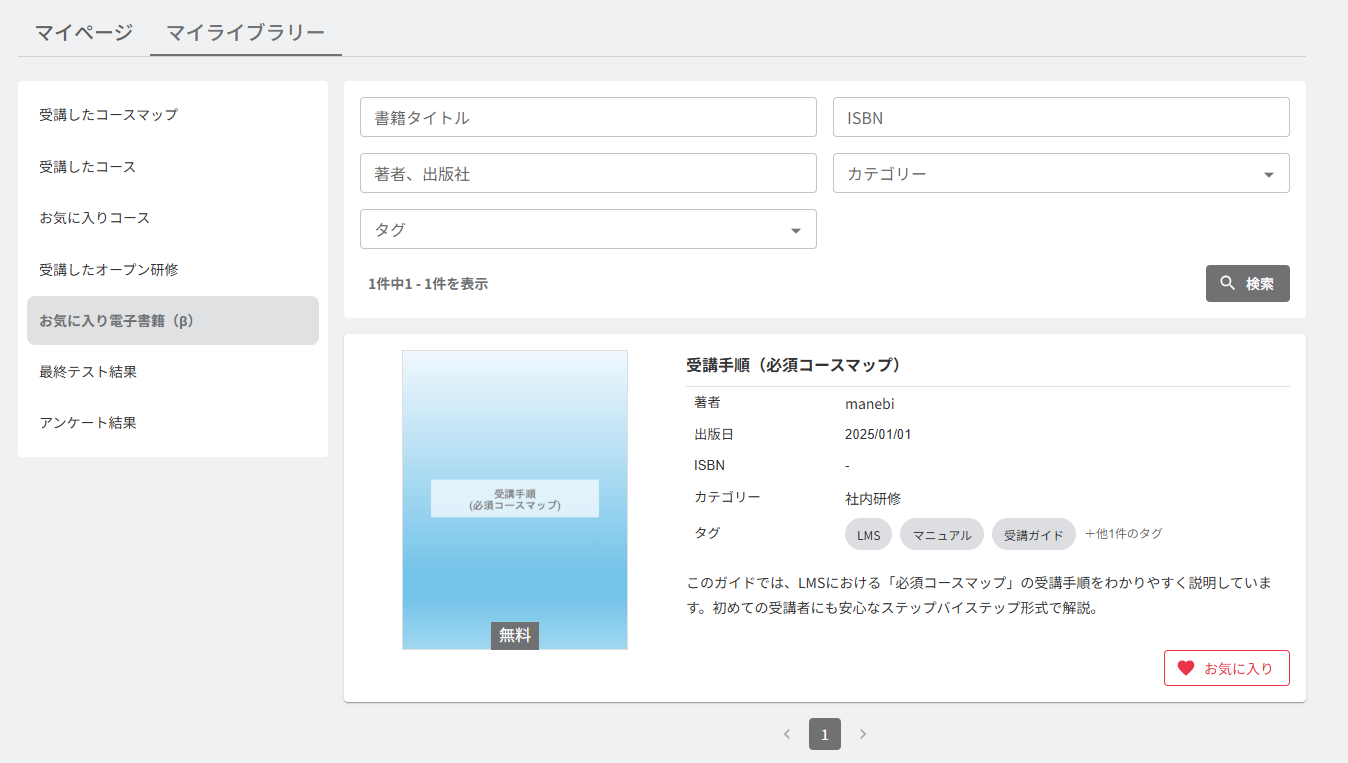Open アンケート結果 in sidebar
This screenshot has height=763, width=1348.
click(x=88, y=423)
